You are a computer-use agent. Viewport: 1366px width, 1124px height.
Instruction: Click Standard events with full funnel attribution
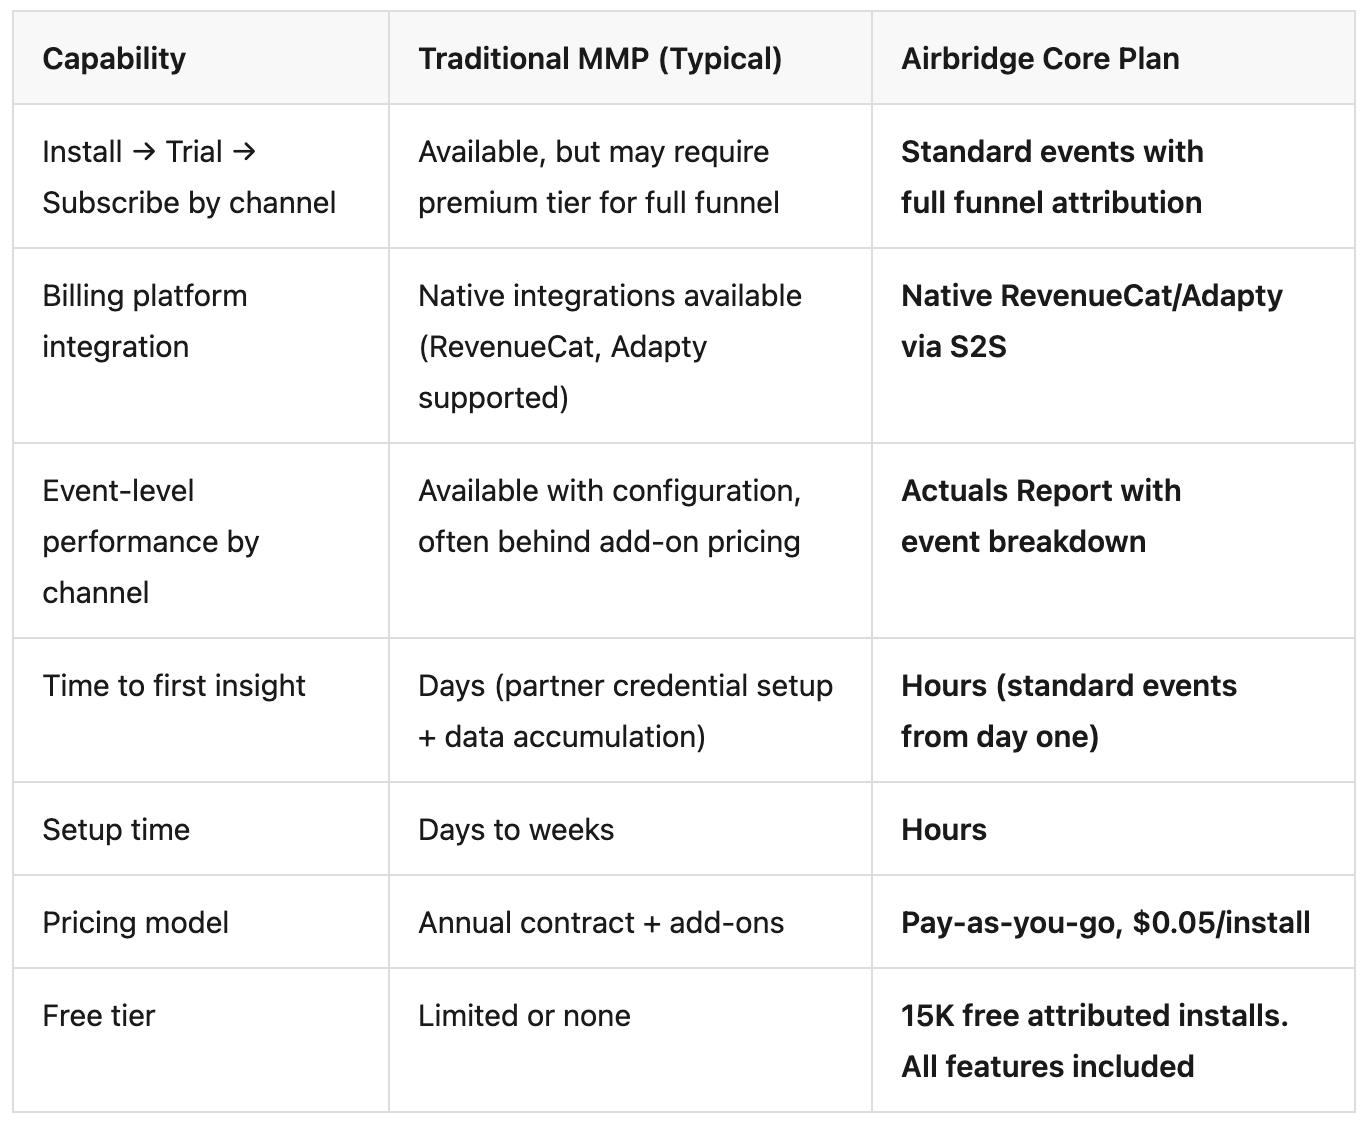(x=1052, y=177)
